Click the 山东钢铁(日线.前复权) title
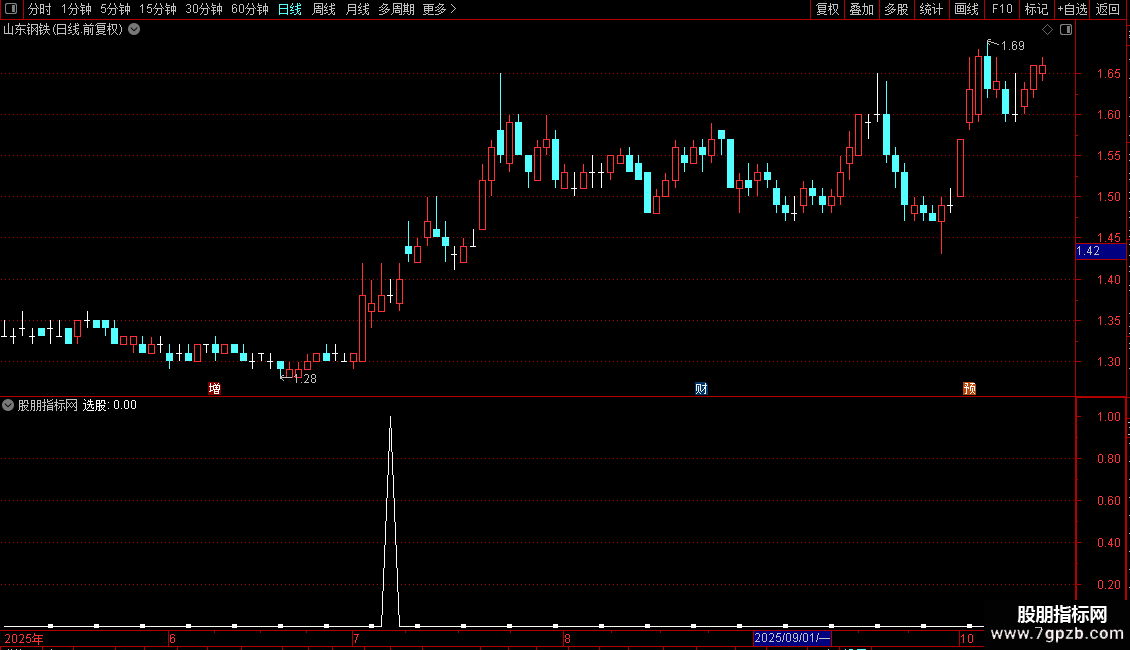Screen dimensions: 1130x650 coord(63,30)
